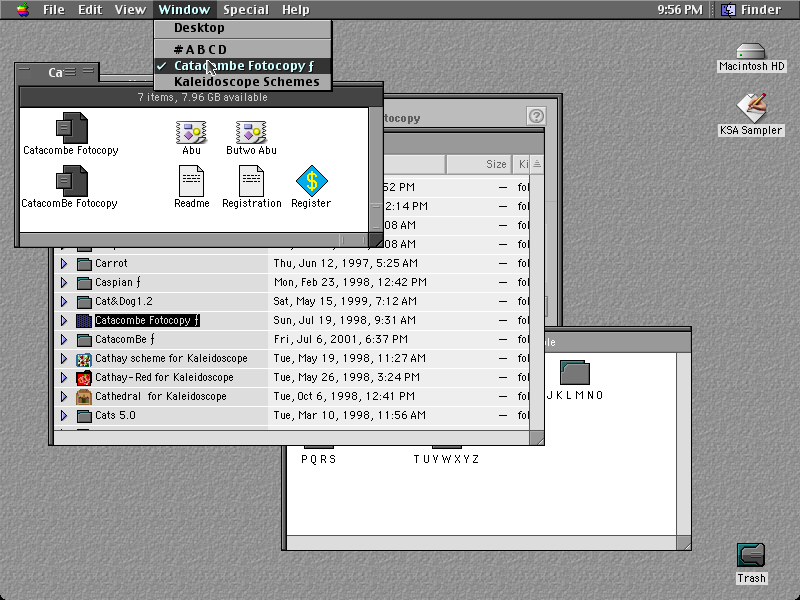Click the Carrot folder icon in the list
800x600 pixels.
[84, 264]
